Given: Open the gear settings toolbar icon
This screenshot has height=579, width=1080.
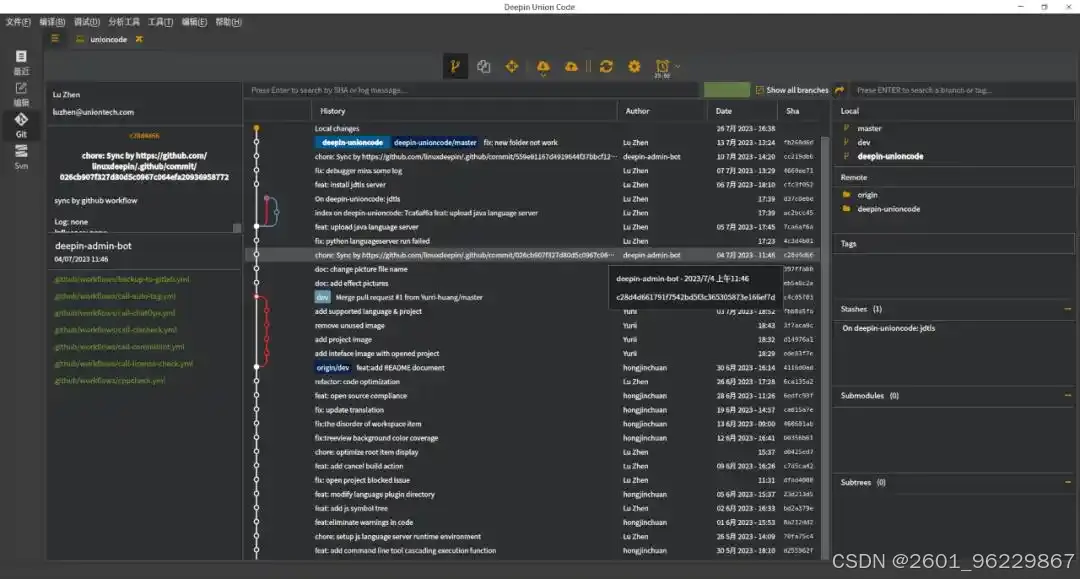Looking at the screenshot, I should (634, 66).
